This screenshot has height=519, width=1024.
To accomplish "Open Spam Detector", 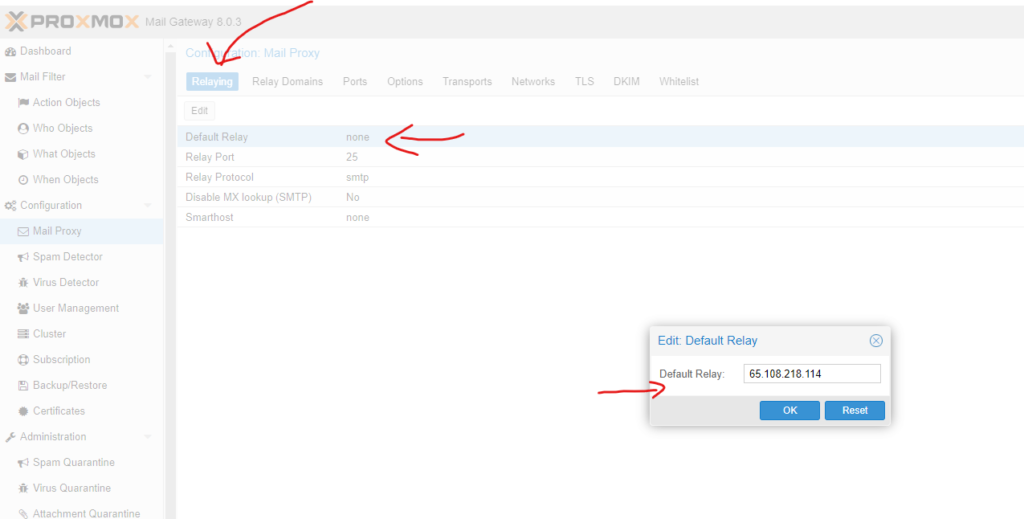I will click(68, 257).
